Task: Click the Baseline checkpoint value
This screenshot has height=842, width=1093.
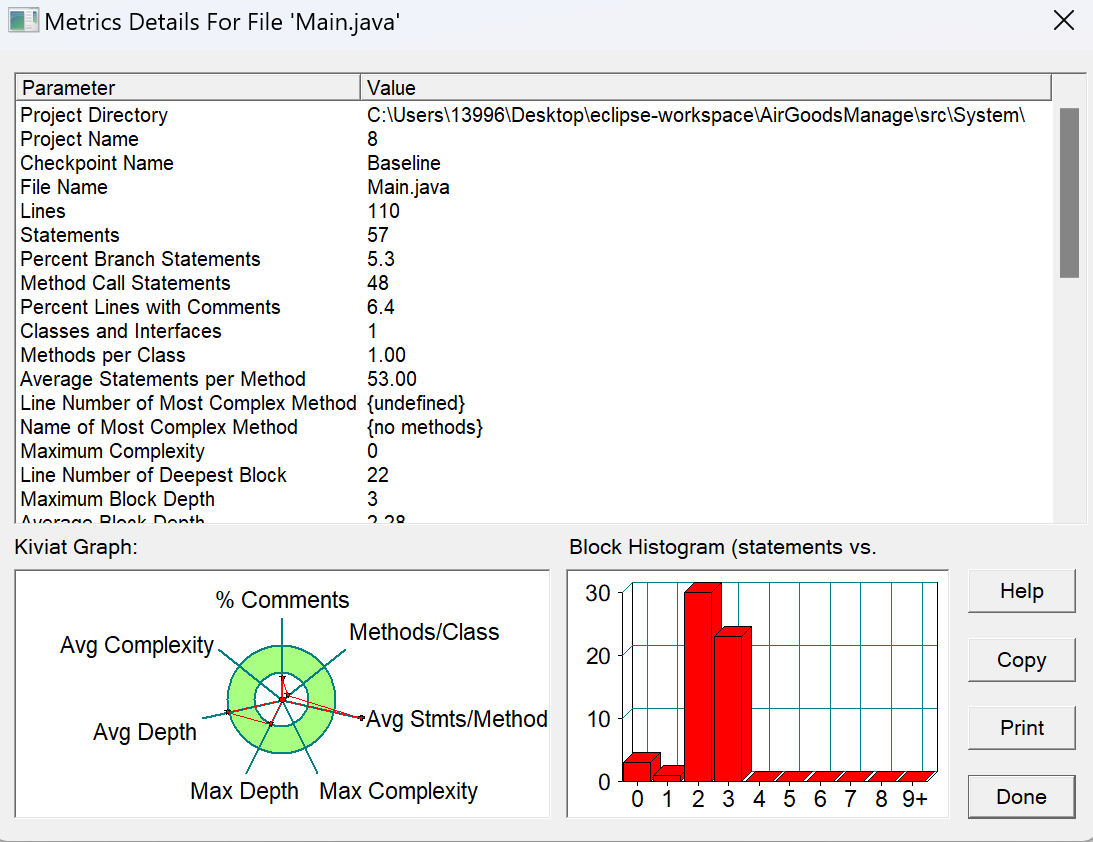Action: point(404,163)
